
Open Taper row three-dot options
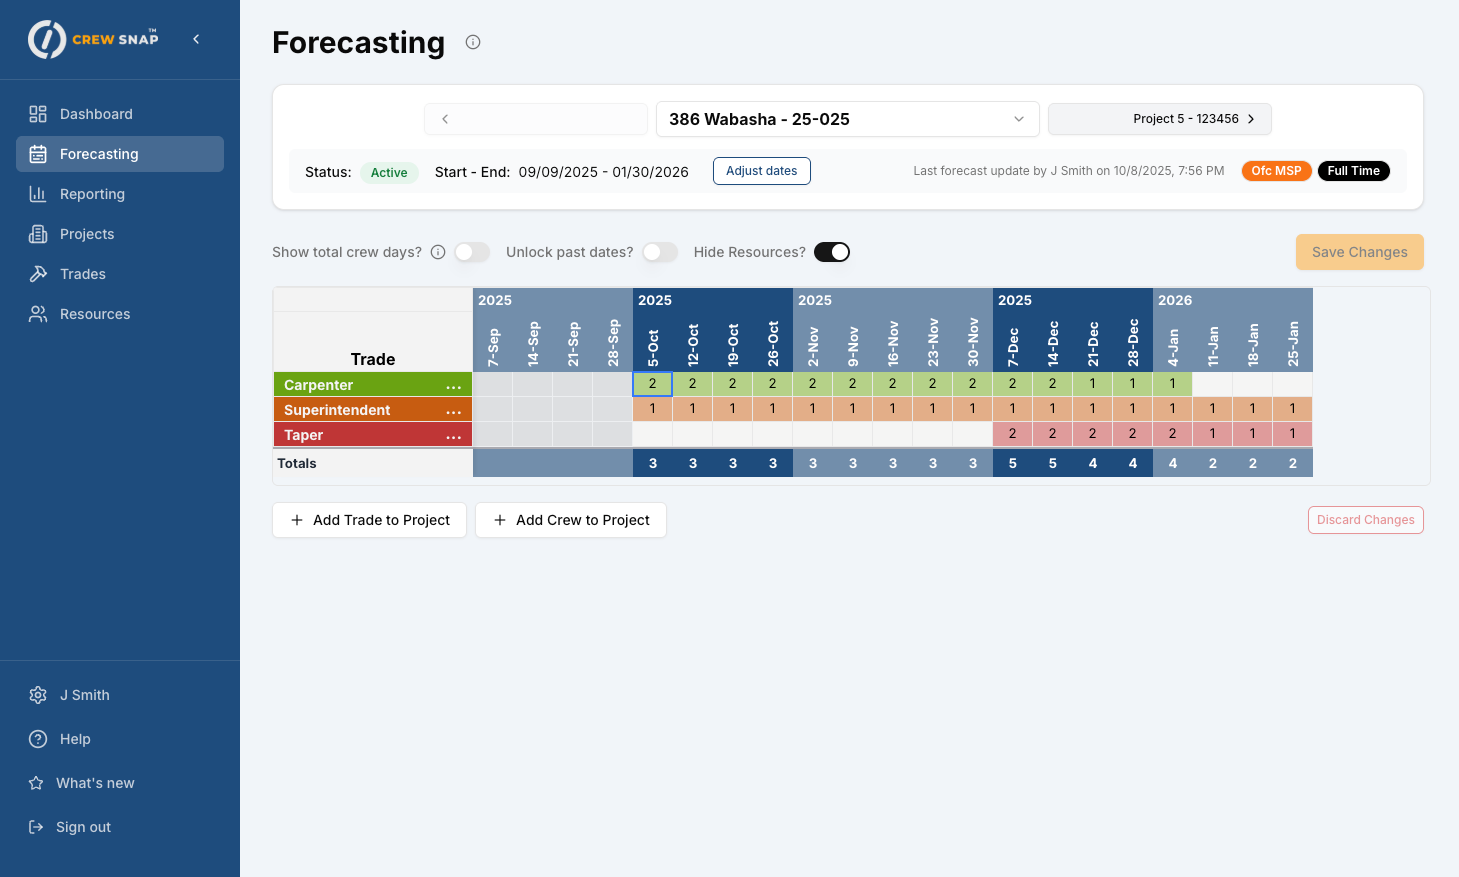[x=453, y=436]
